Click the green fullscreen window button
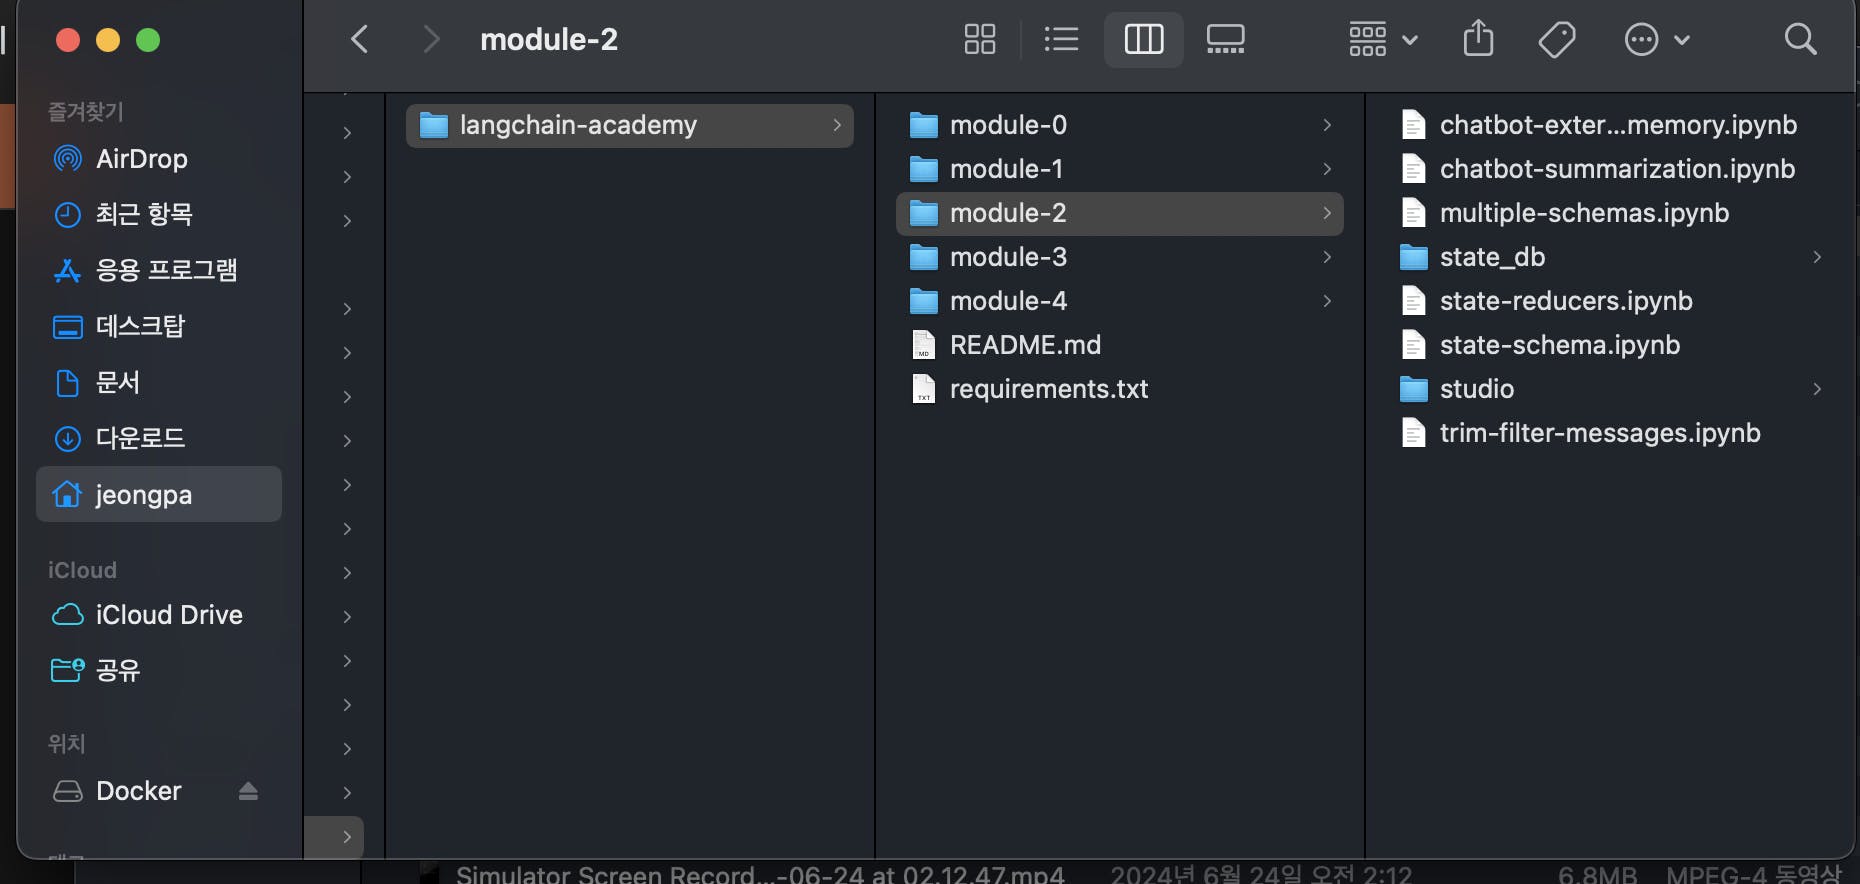This screenshot has height=884, width=1860. pos(148,40)
